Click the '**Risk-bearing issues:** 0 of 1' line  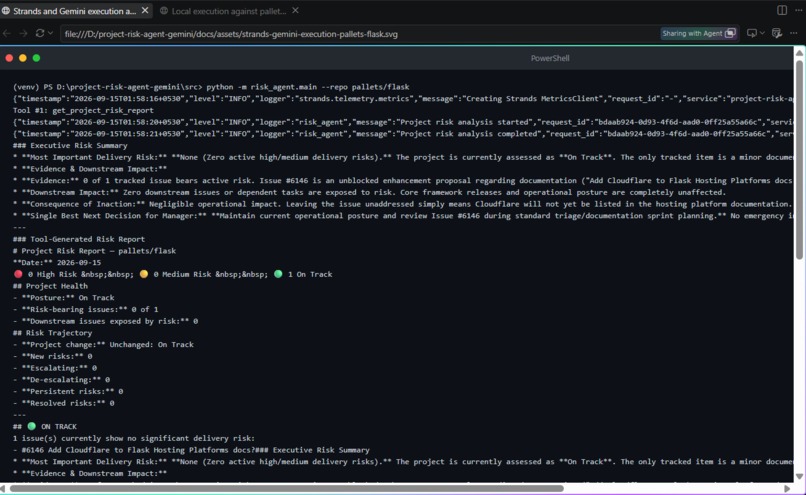(x=85, y=309)
